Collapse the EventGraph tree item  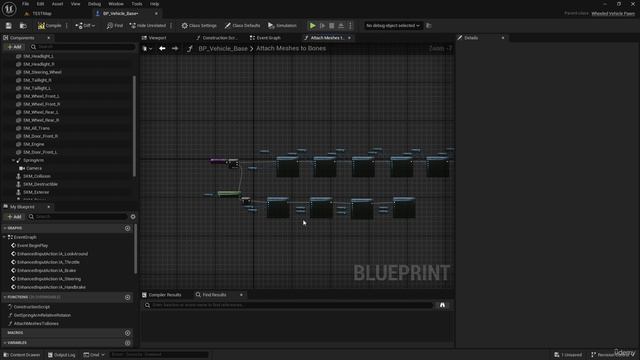pos(4,237)
